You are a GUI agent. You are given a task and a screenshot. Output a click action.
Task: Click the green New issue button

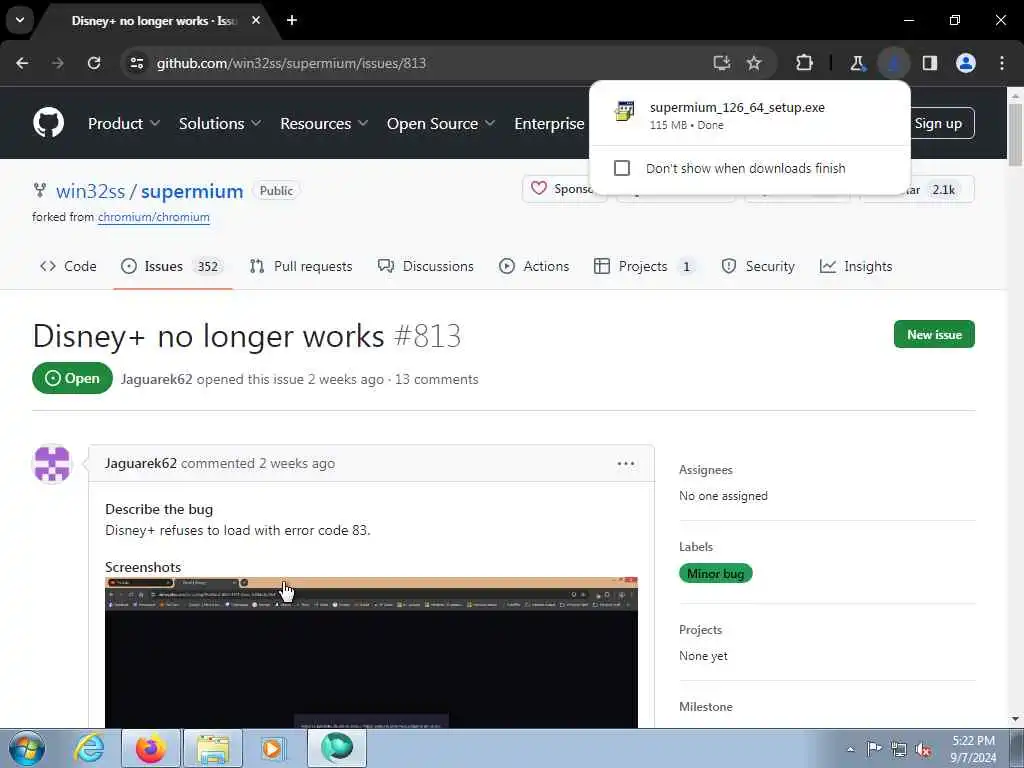[x=934, y=334]
